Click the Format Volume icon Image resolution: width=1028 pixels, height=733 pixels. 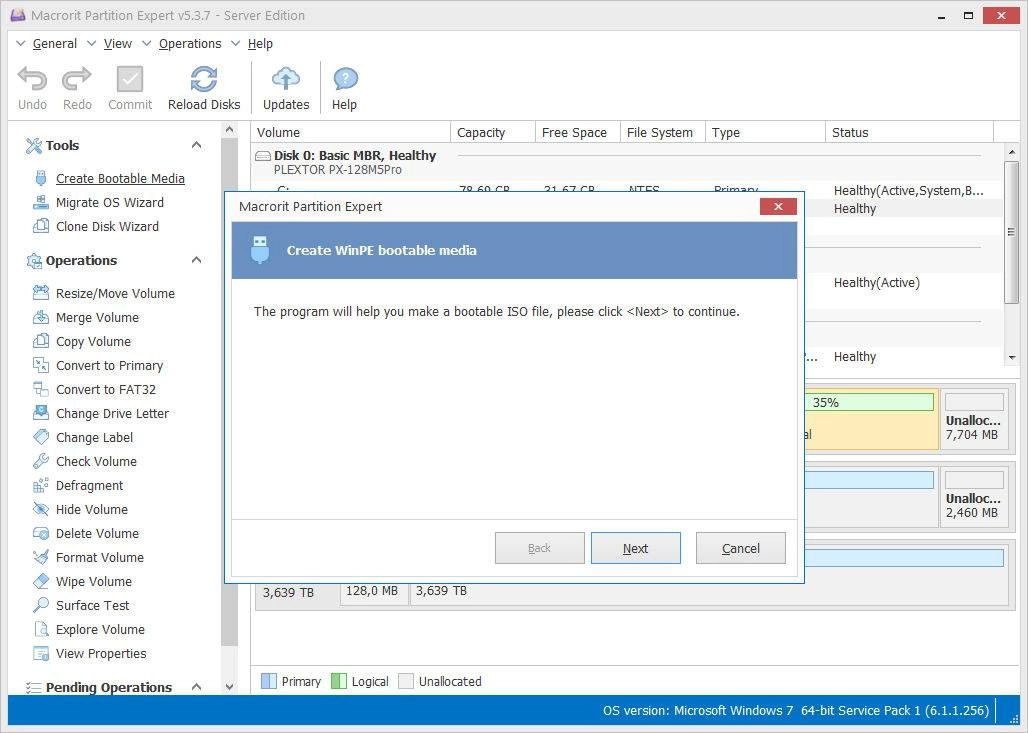[41, 557]
